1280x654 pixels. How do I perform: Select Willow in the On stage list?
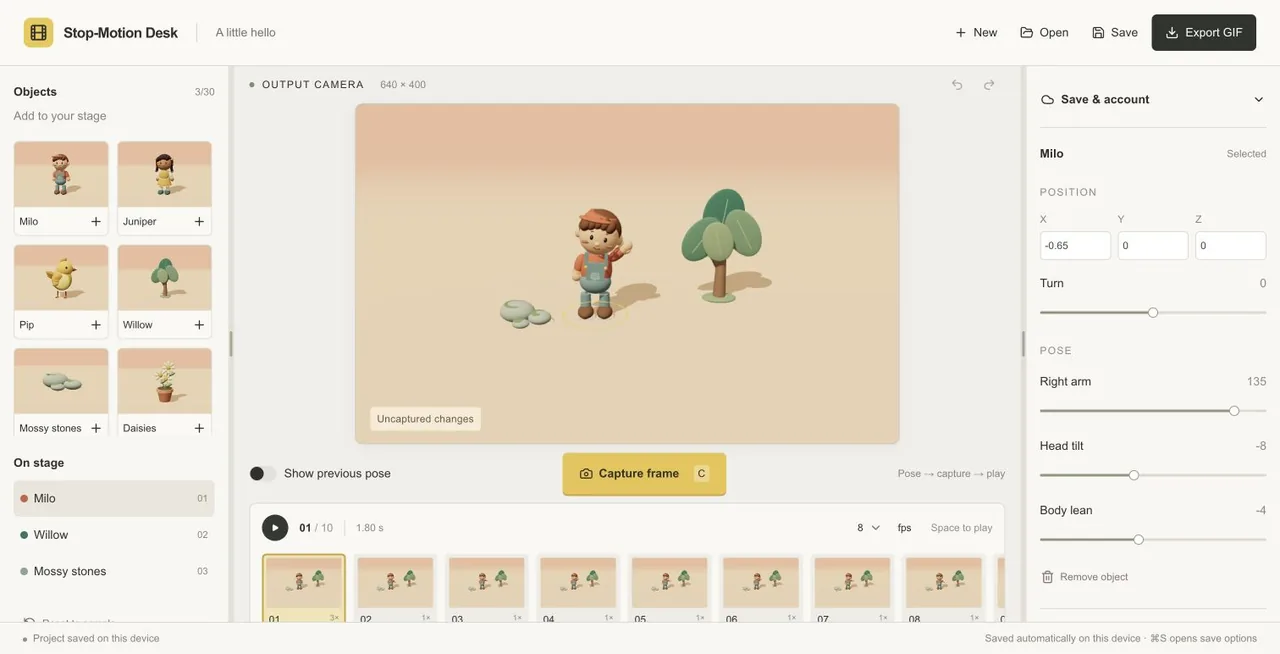[114, 535]
